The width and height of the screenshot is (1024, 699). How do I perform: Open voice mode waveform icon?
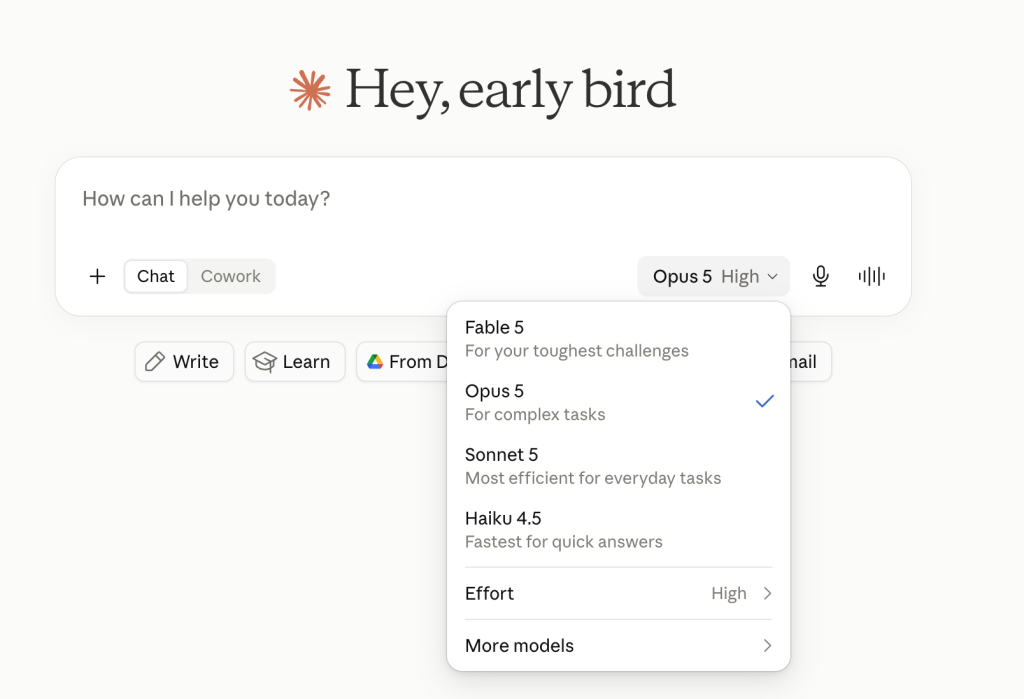tap(872, 276)
